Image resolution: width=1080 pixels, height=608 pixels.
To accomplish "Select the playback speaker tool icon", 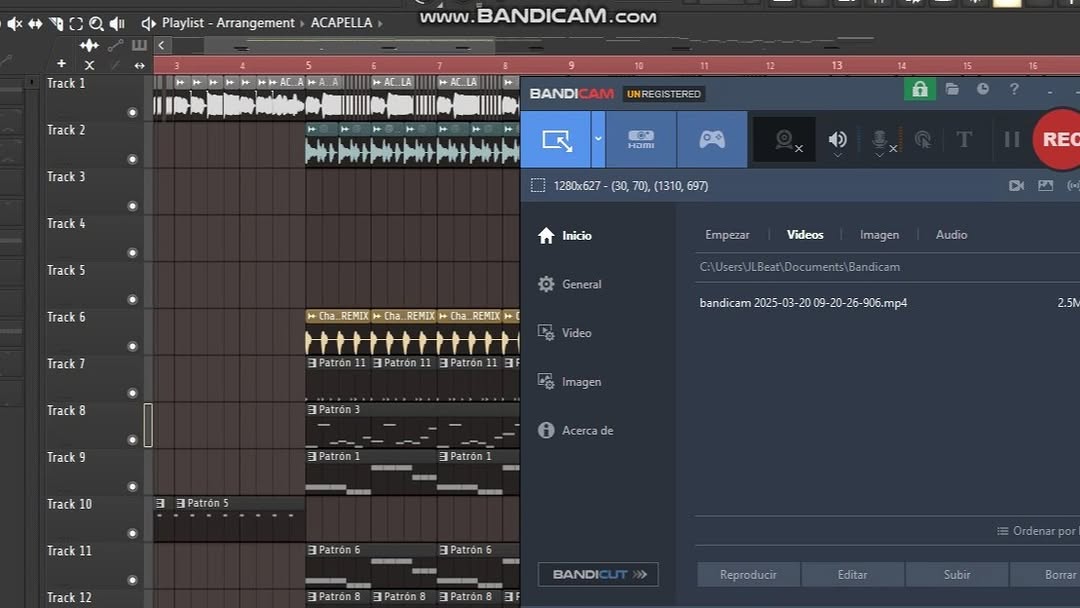I will click(117, 23).
